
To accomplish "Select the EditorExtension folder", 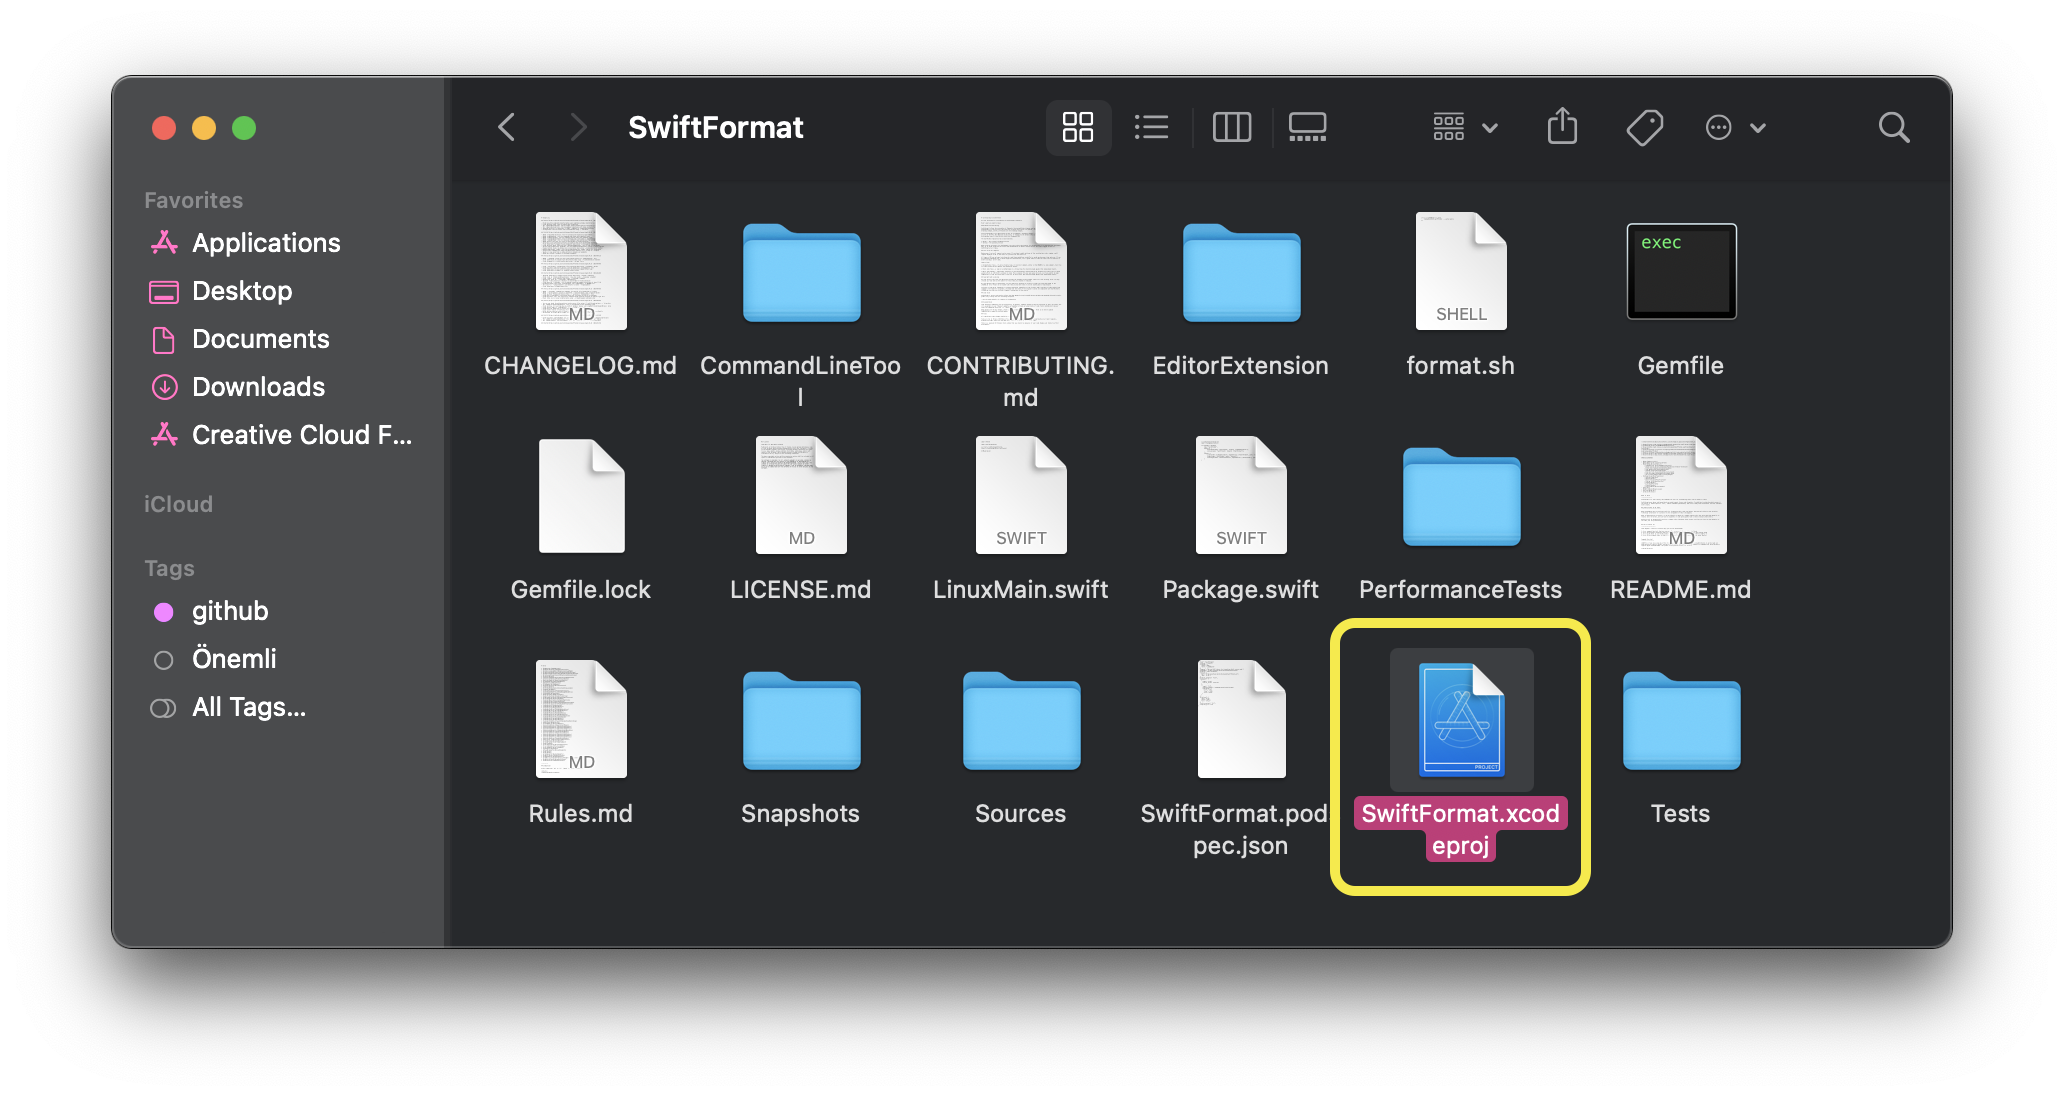I will (1241, 273).
